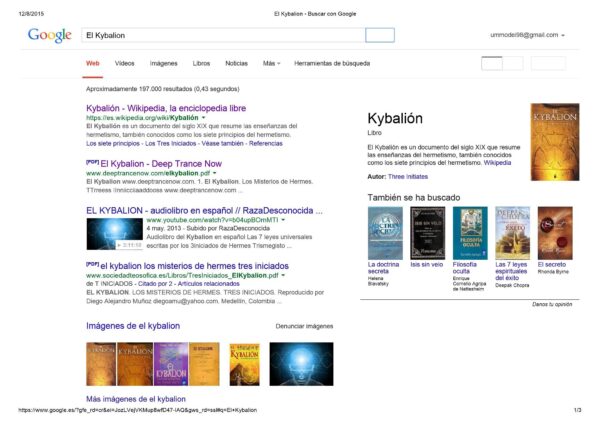Click Danos tu opinión feedback link
600x424 pixels.
pyautogui.click(x=552, y=305)
